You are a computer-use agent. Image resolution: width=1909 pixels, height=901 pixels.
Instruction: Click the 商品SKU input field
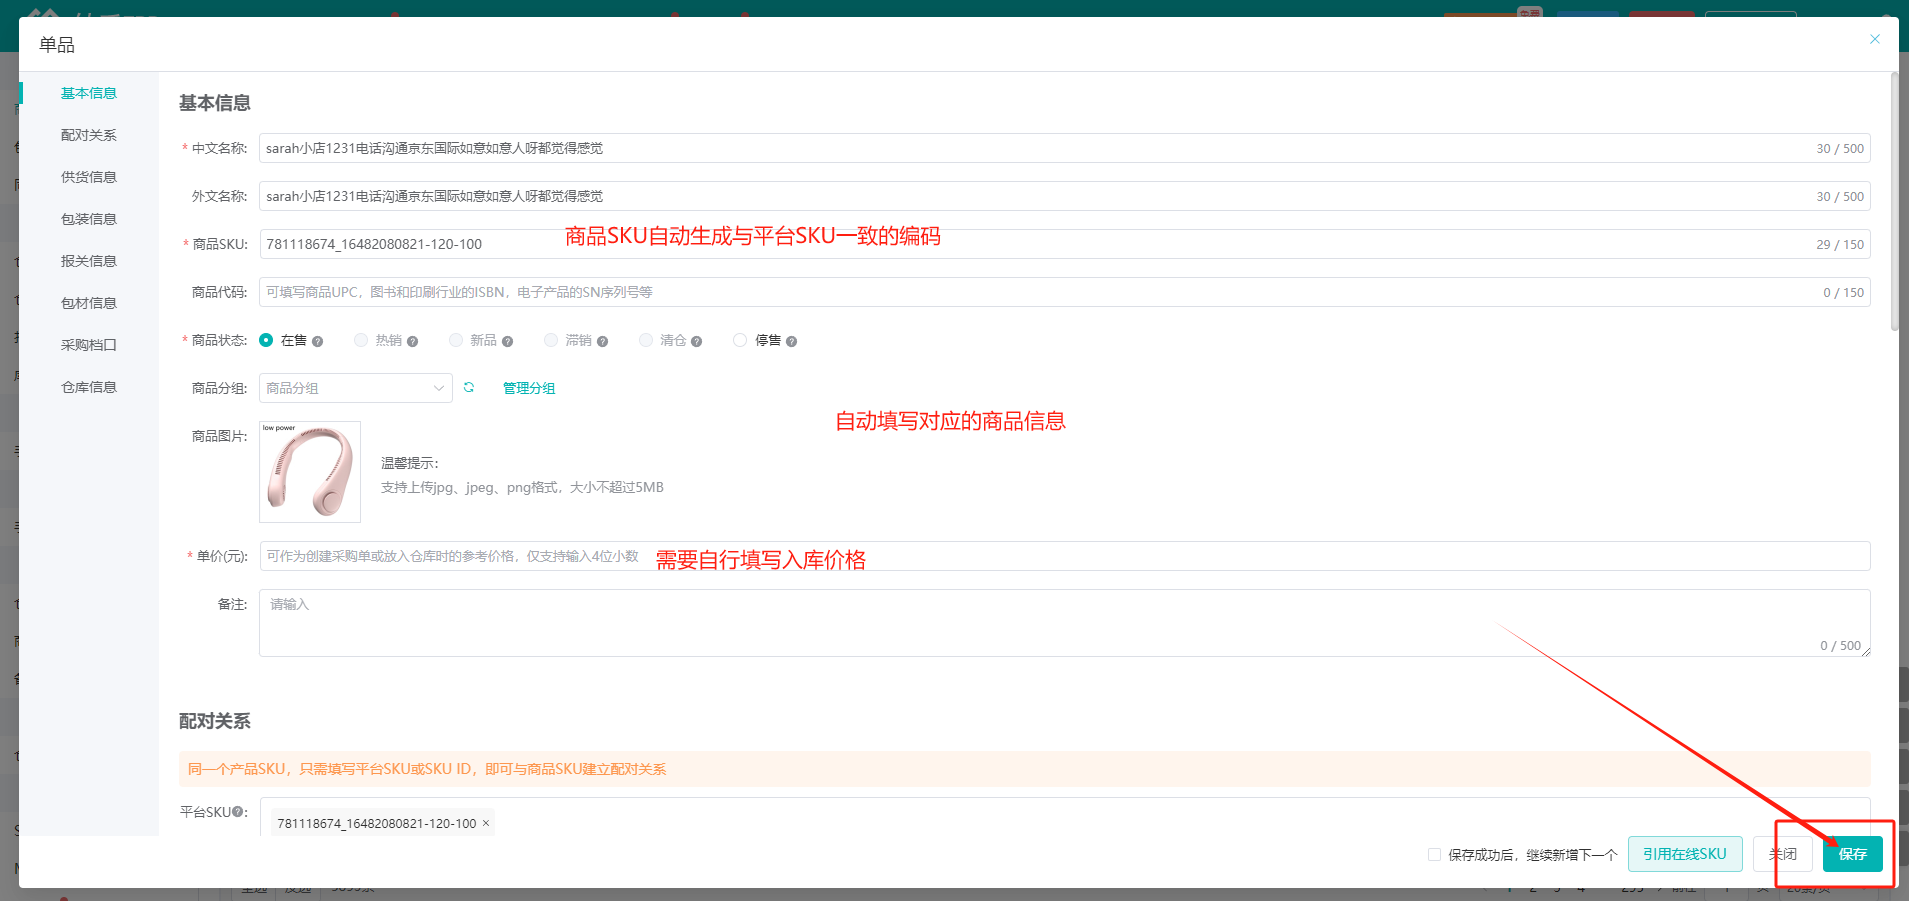1064,244
